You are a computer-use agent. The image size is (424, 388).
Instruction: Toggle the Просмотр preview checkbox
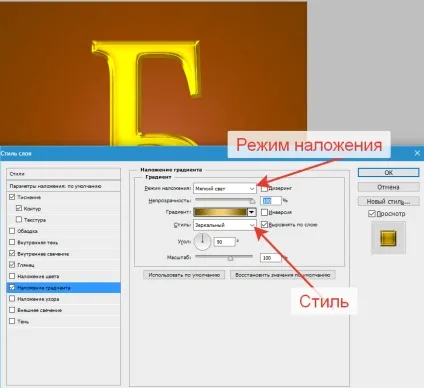click(372, 214)
